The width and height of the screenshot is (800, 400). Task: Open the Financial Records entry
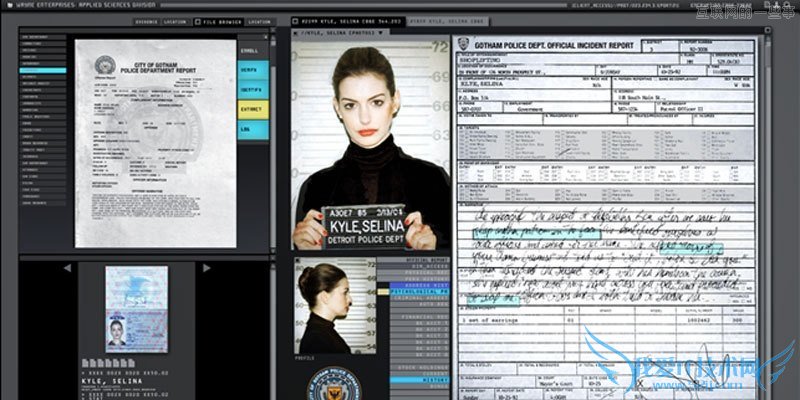(419, 317)
